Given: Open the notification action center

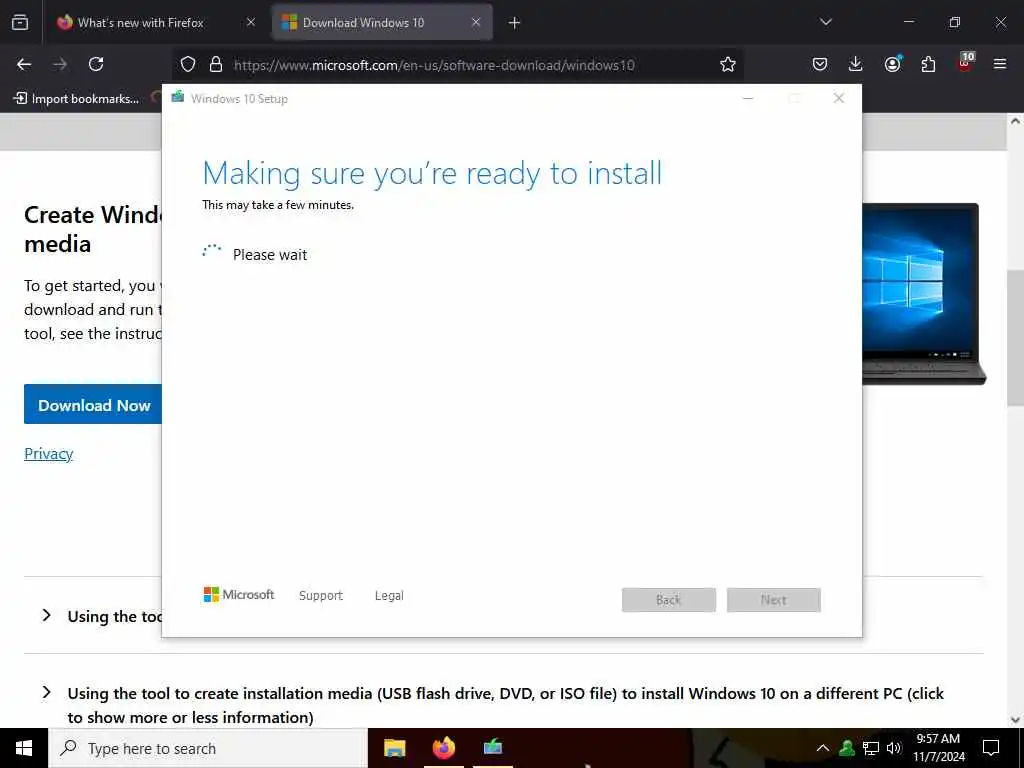Looking at the screenshot, I should pos(991,748).
